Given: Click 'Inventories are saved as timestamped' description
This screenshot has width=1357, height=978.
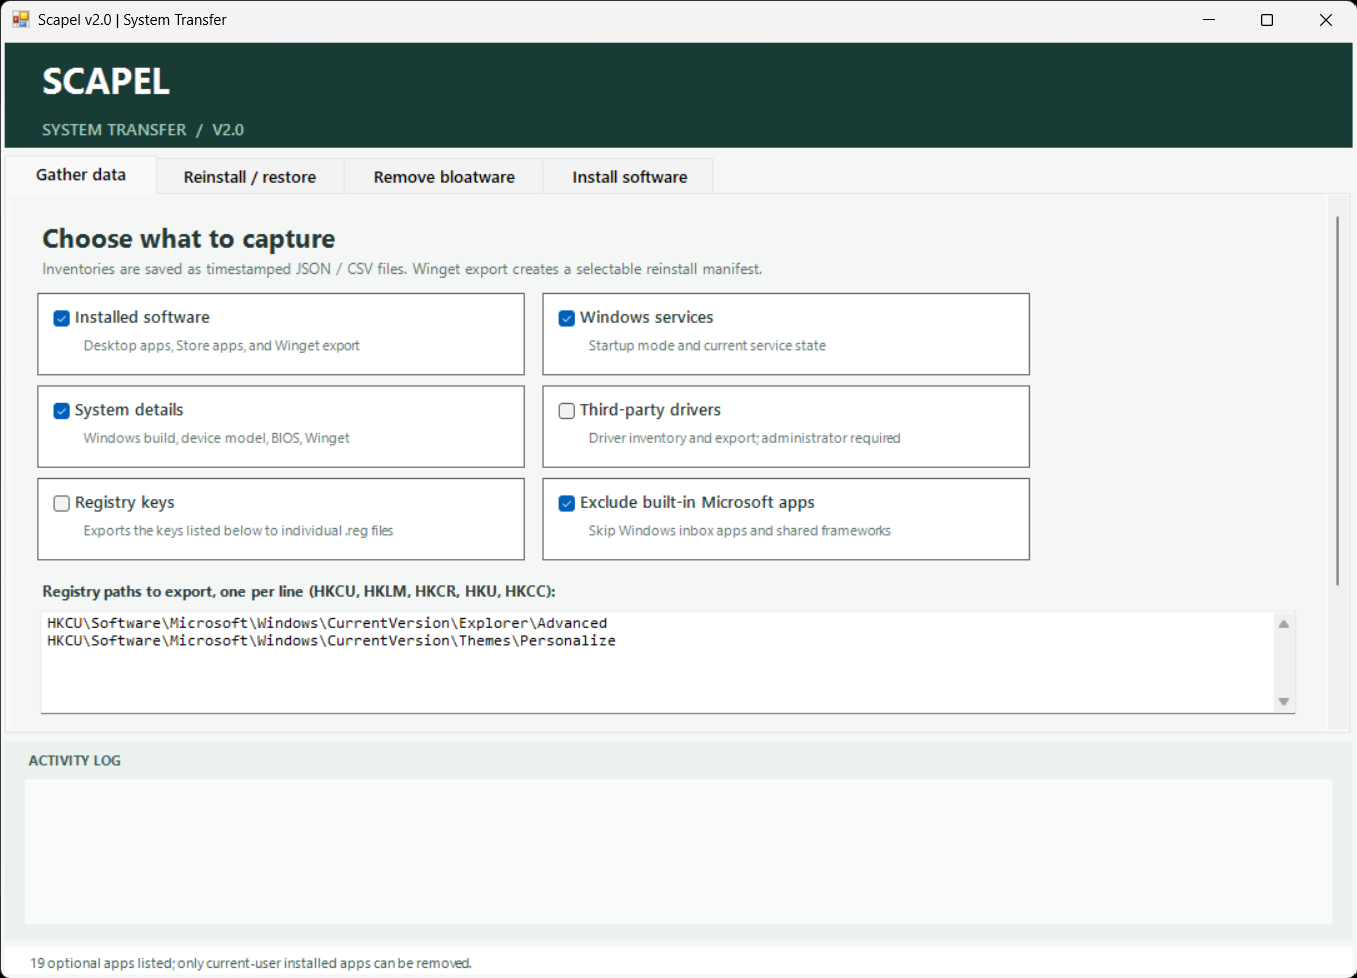Looking at the screenshot, I should tap(402, 269).
